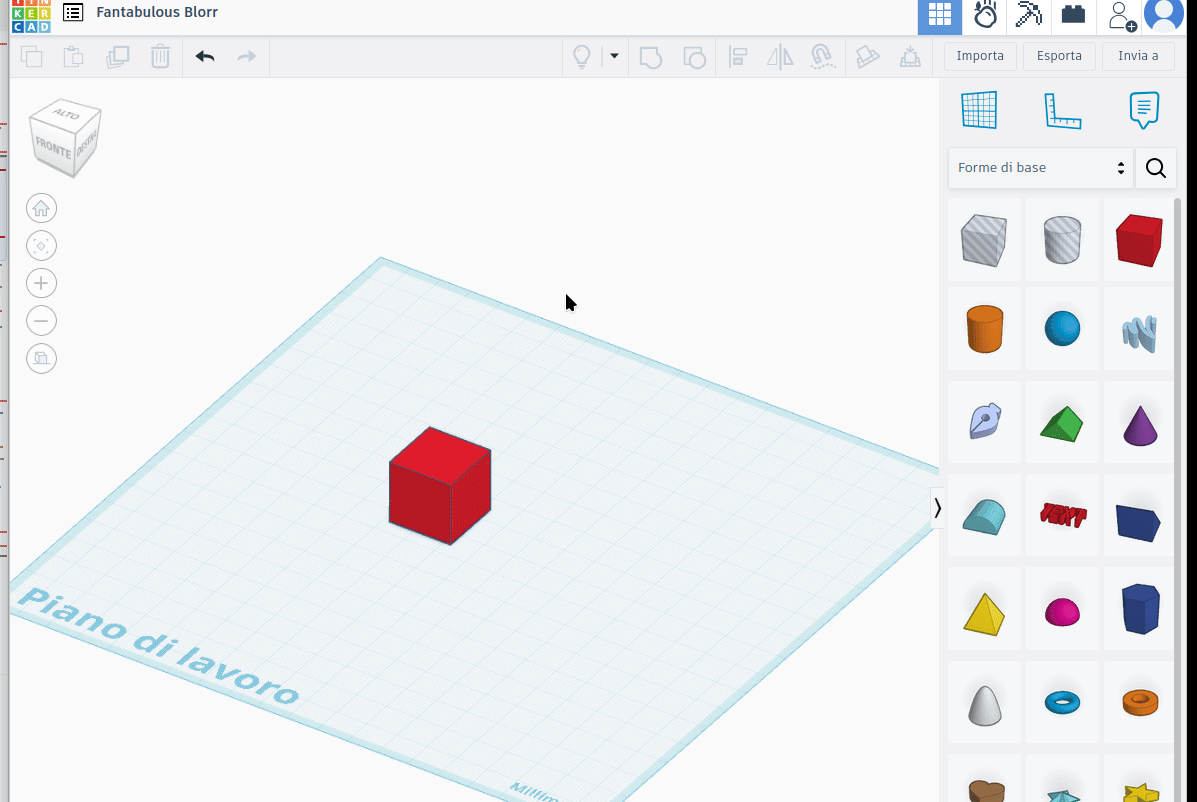
Task: Select the dark blue polygon shape
Action: click(1141, 609)
